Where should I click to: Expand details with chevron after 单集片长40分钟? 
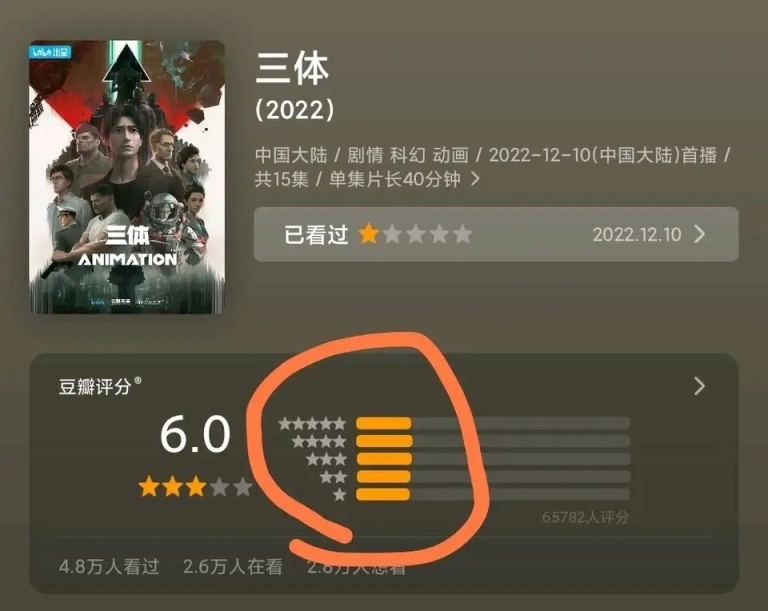(475, 179)
